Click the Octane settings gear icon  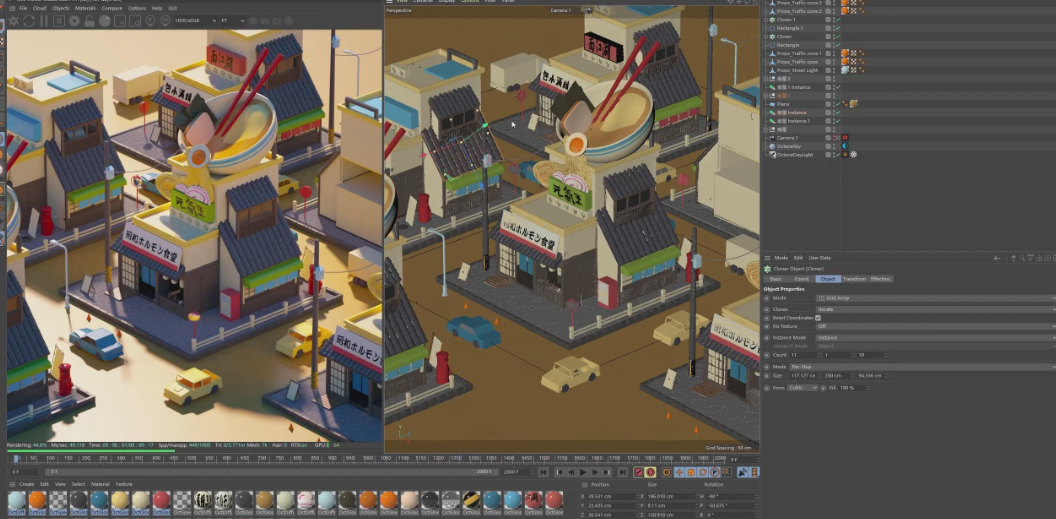75,20
